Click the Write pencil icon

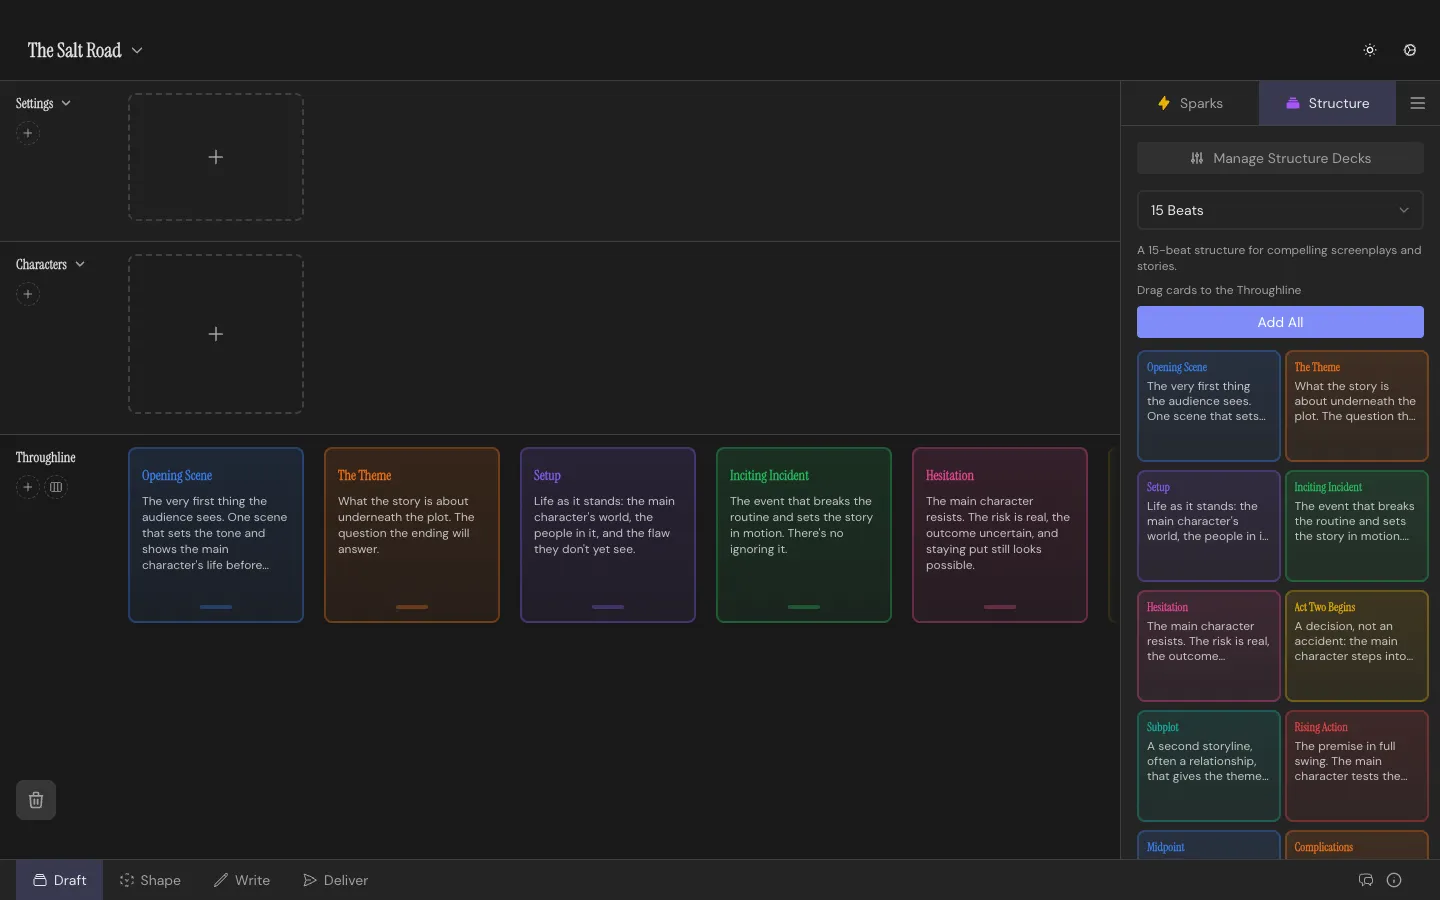pos(221,880)
